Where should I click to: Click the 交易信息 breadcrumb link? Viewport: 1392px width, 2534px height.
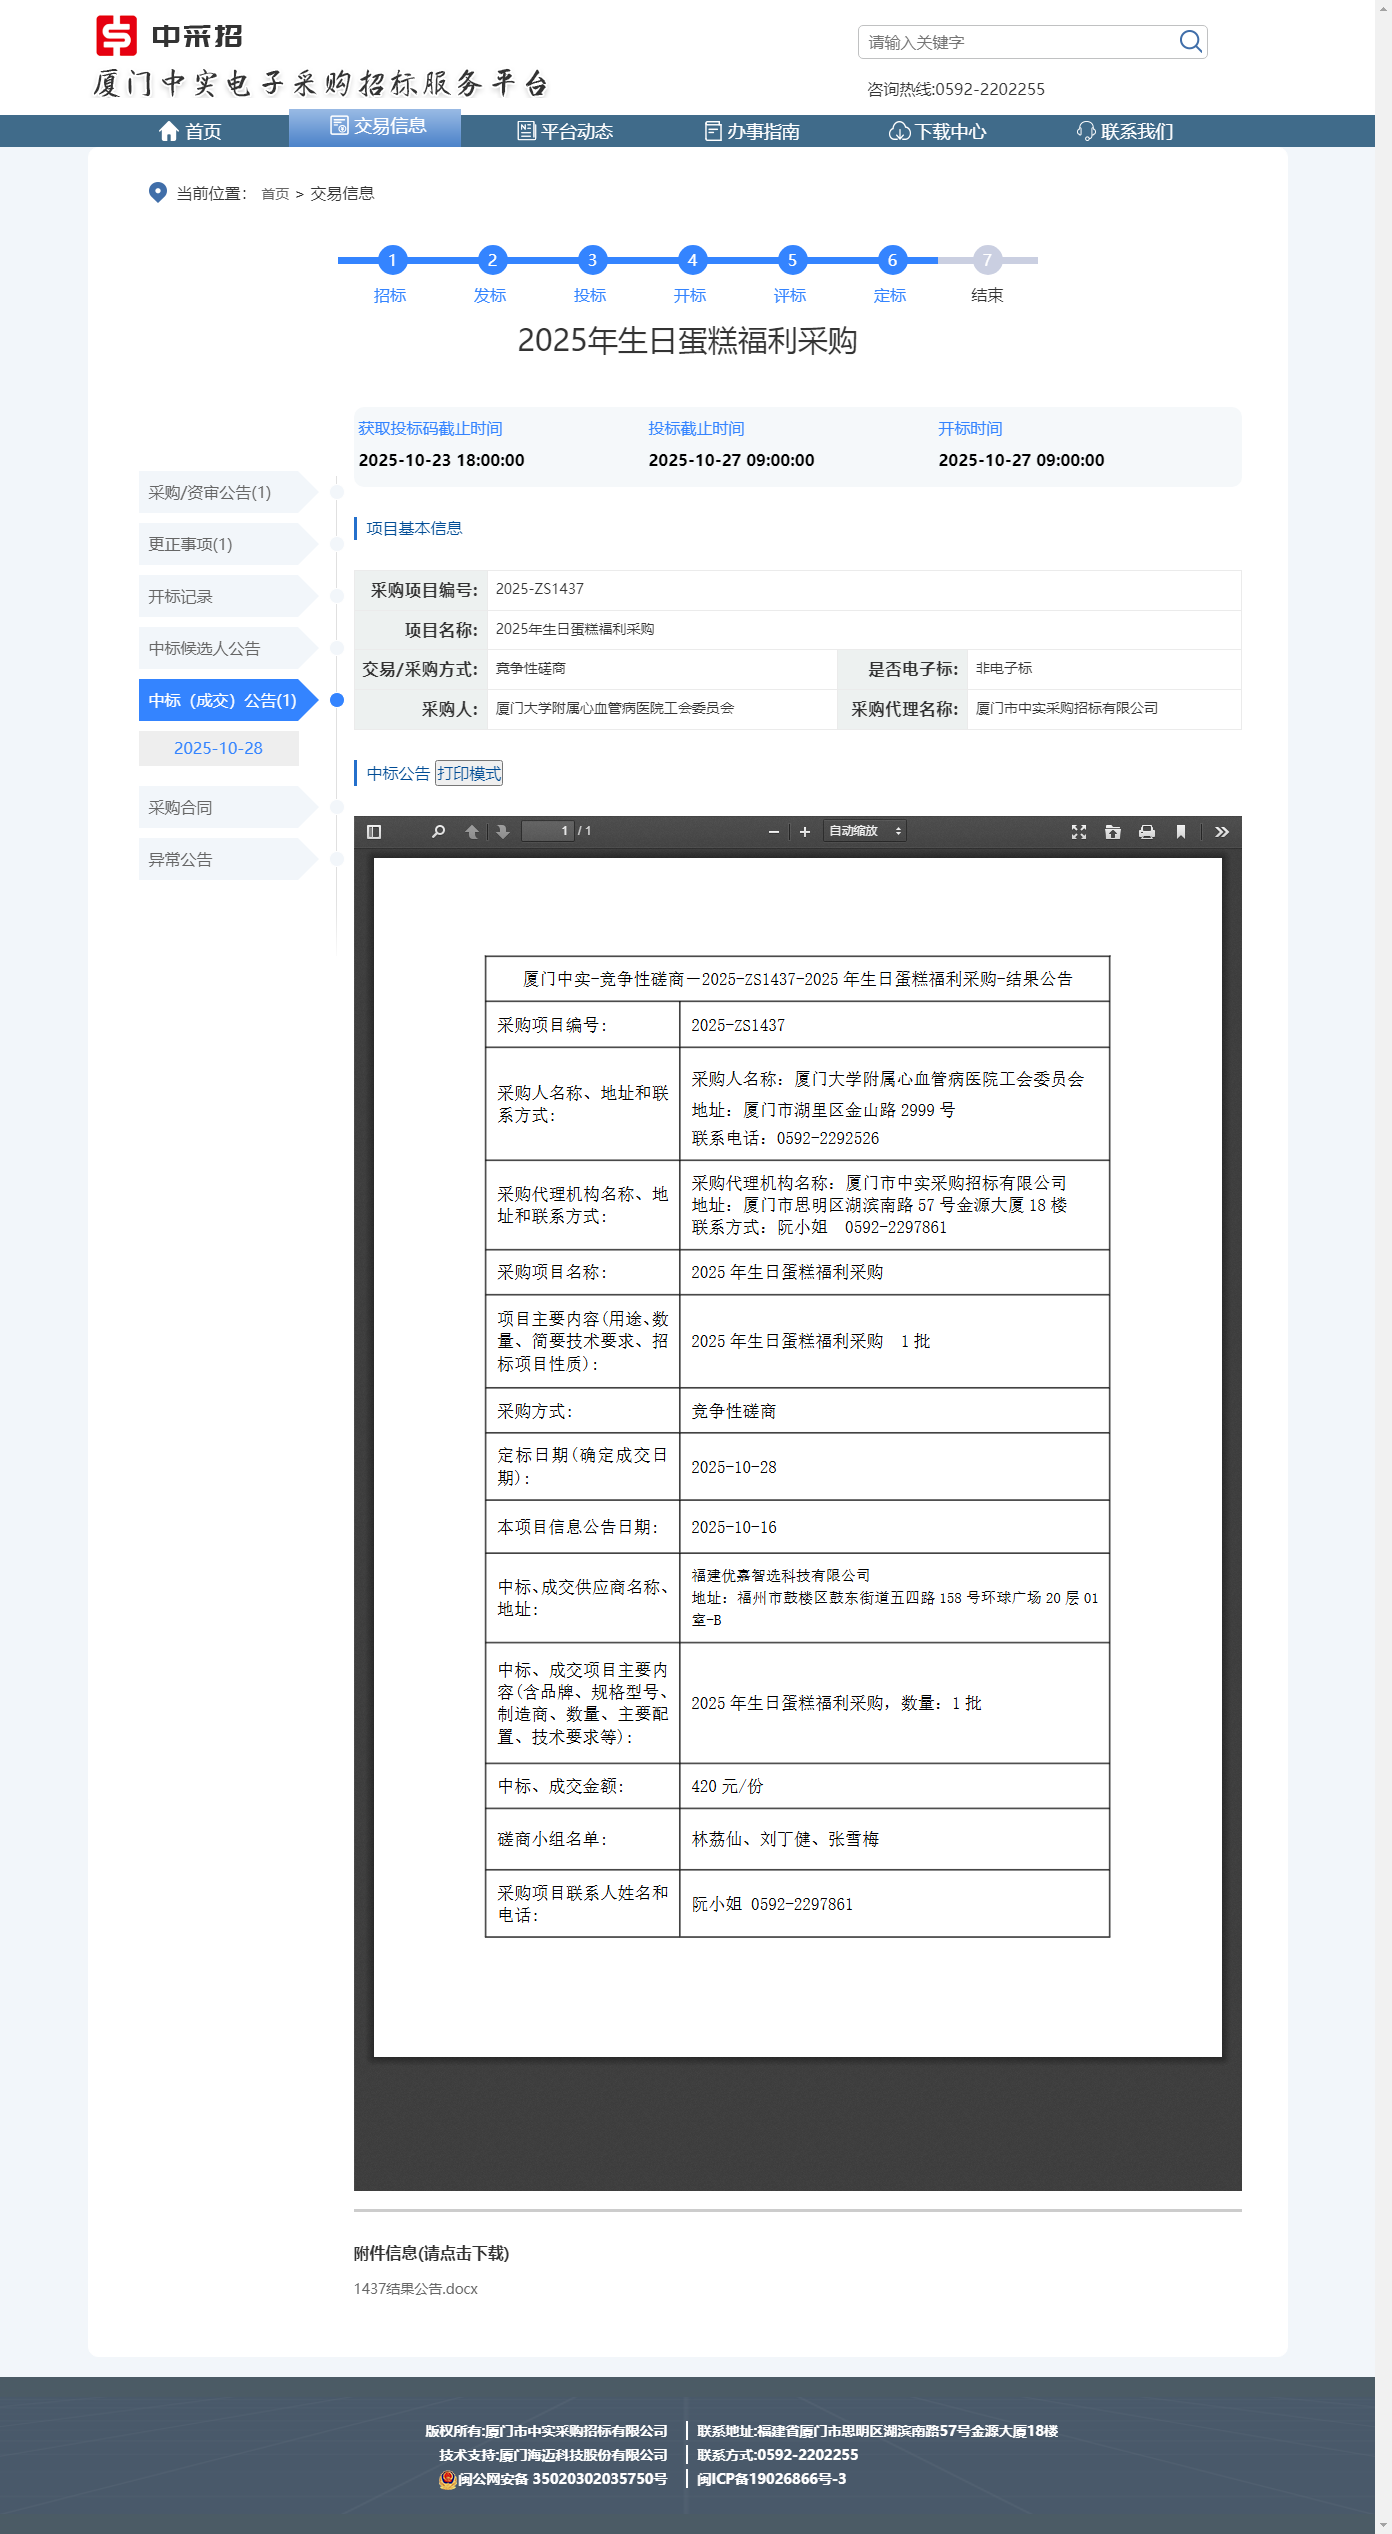pos(342,194)
